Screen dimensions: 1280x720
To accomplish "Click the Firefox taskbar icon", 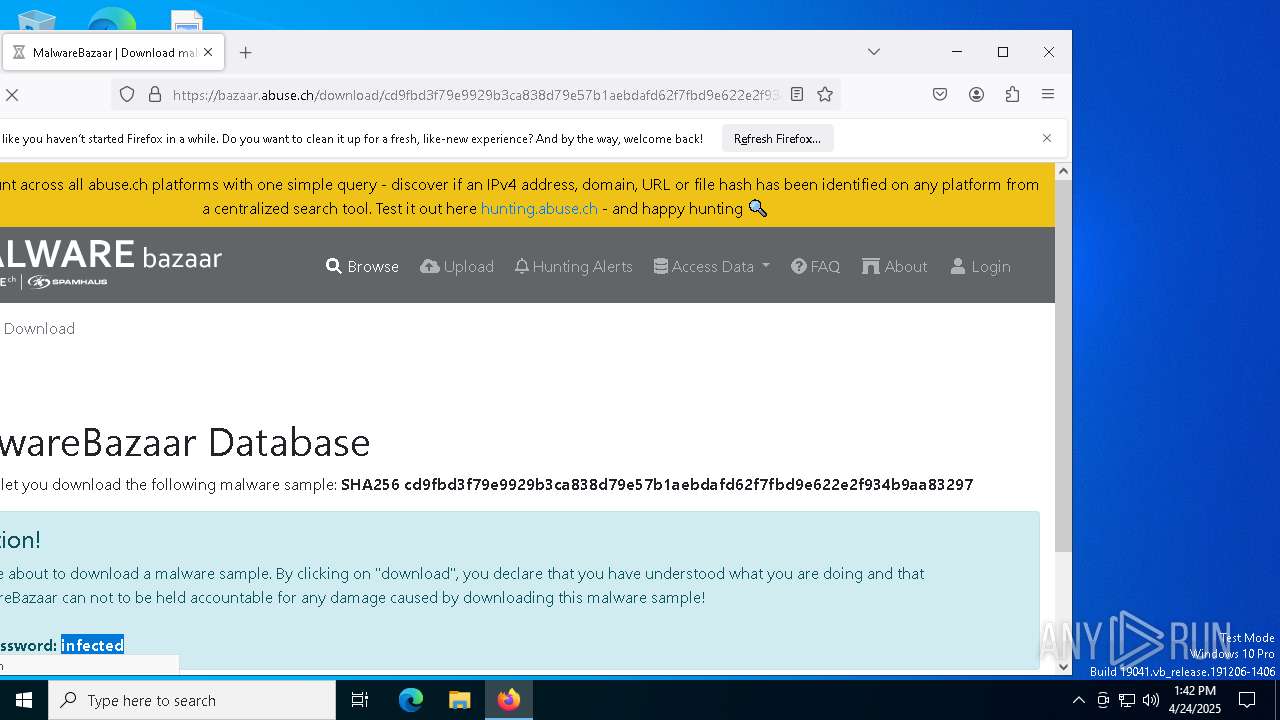I will coord(509,700).
